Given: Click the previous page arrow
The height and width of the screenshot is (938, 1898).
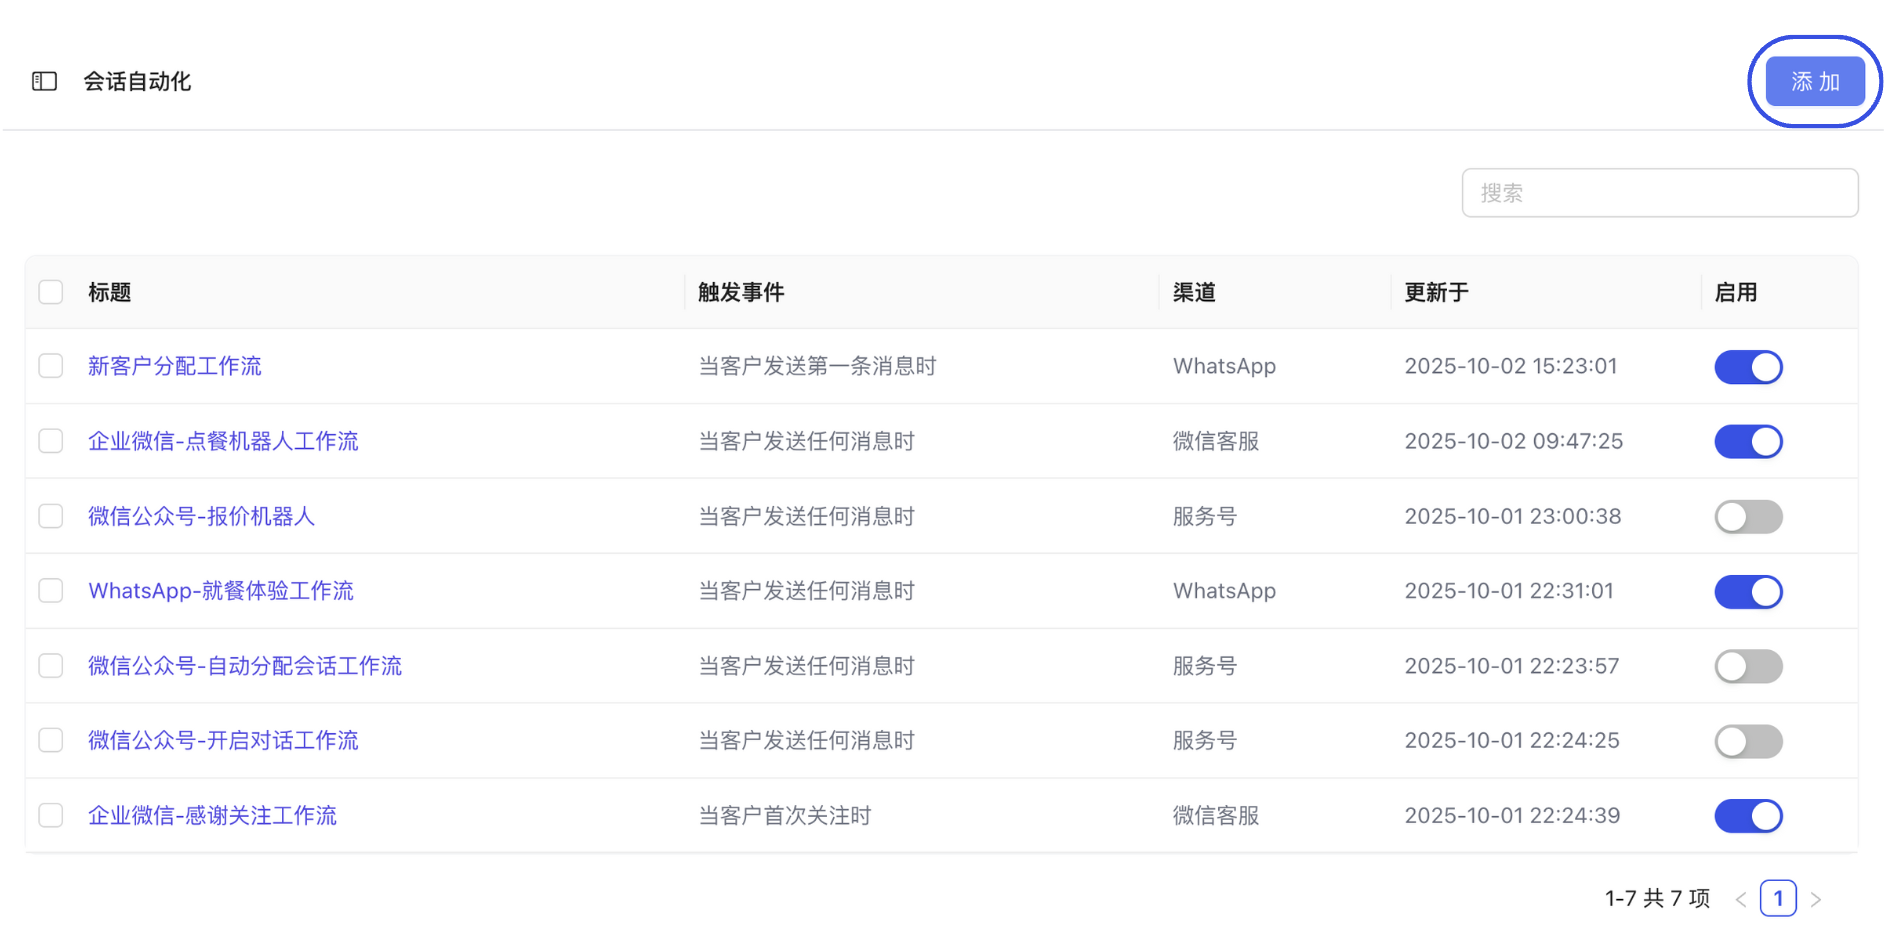Looking at the screenshot, I should coord(1740,898).
